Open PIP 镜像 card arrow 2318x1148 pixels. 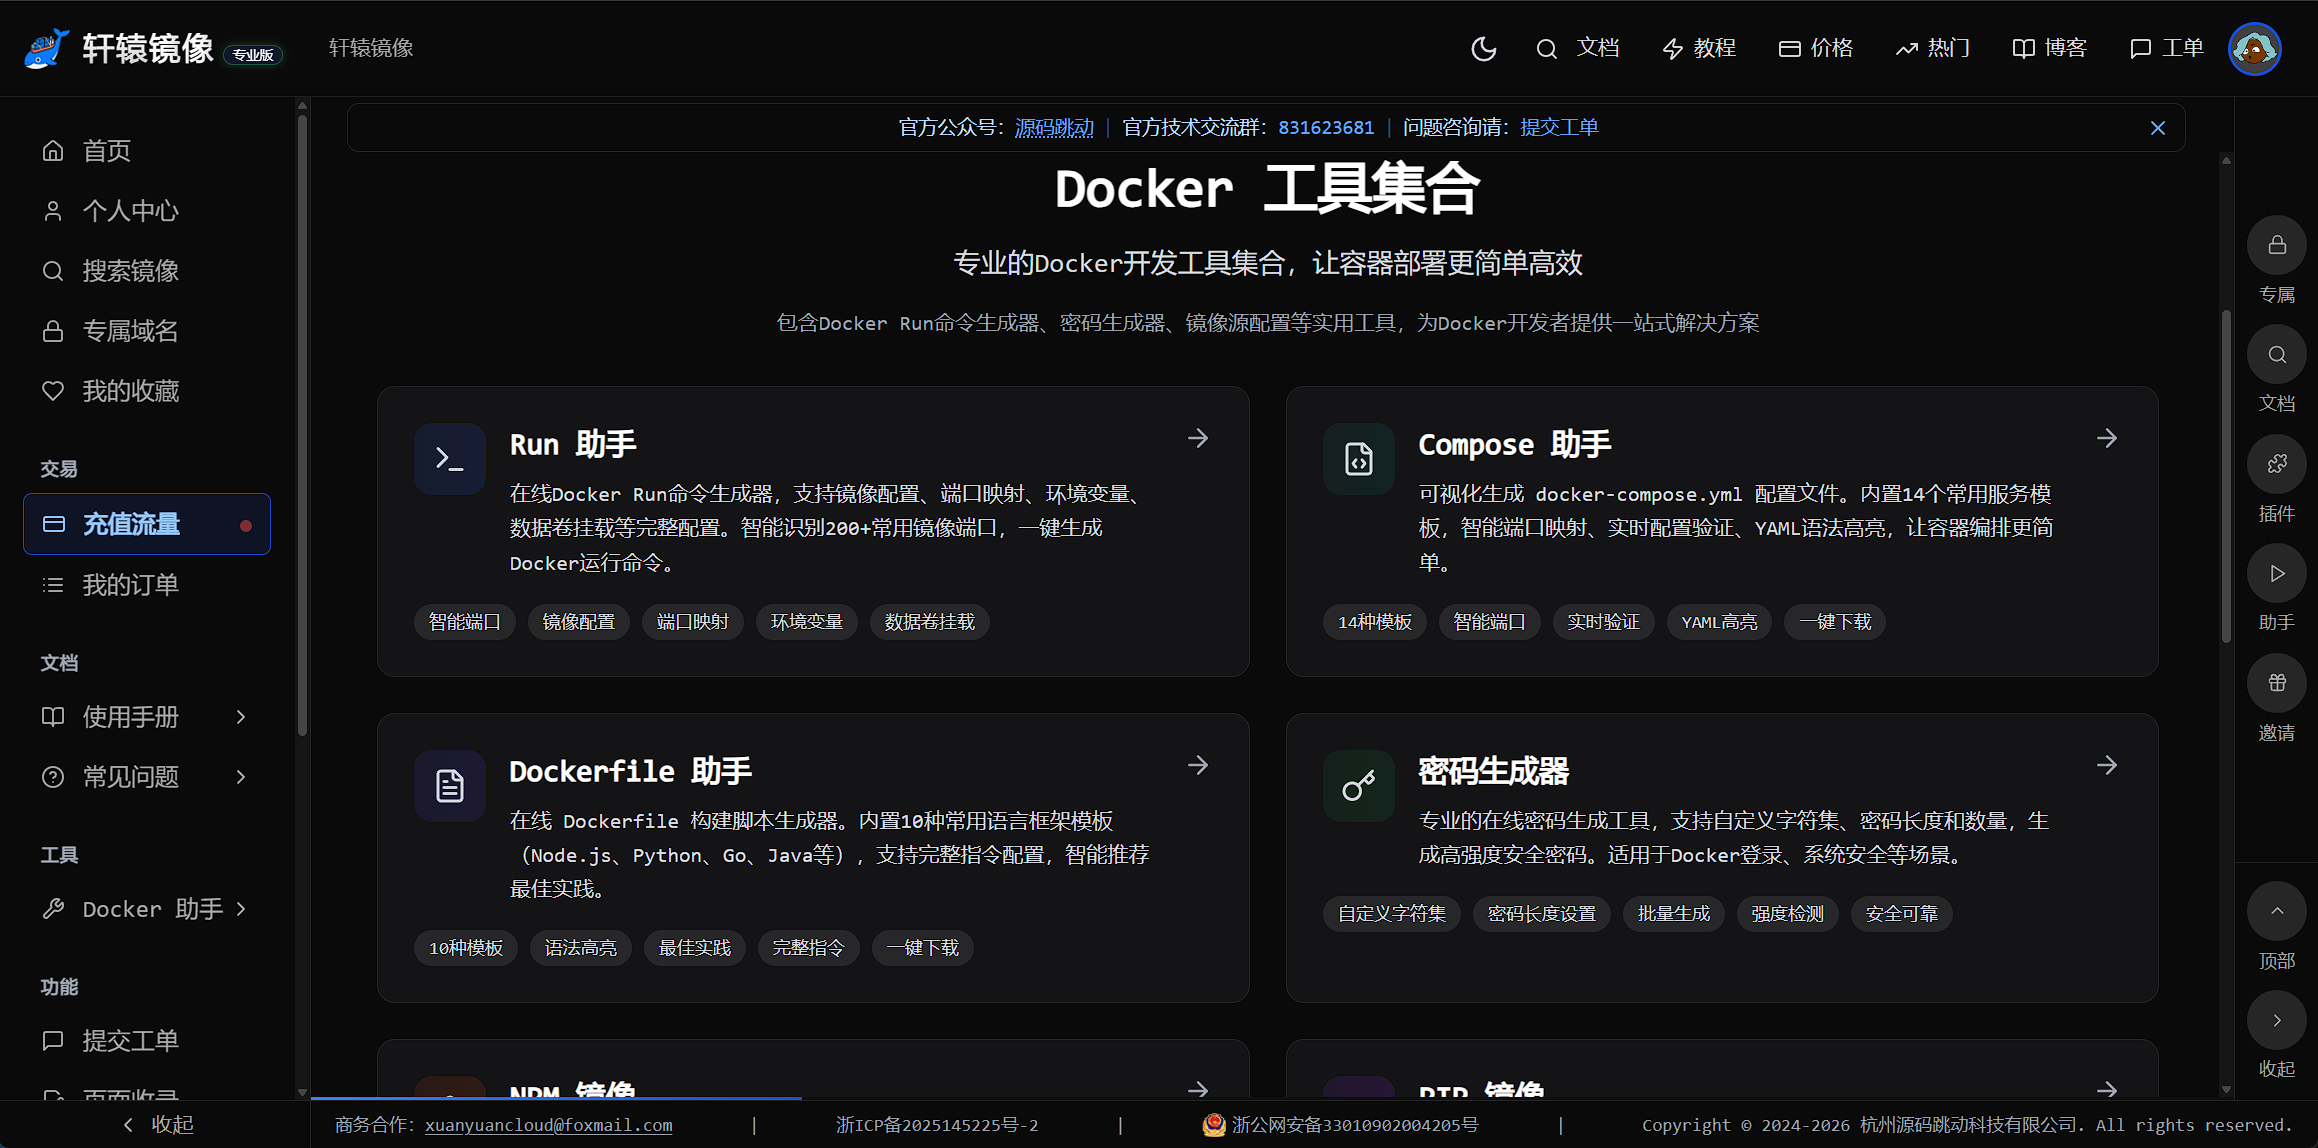[x=2107, y=1089]
